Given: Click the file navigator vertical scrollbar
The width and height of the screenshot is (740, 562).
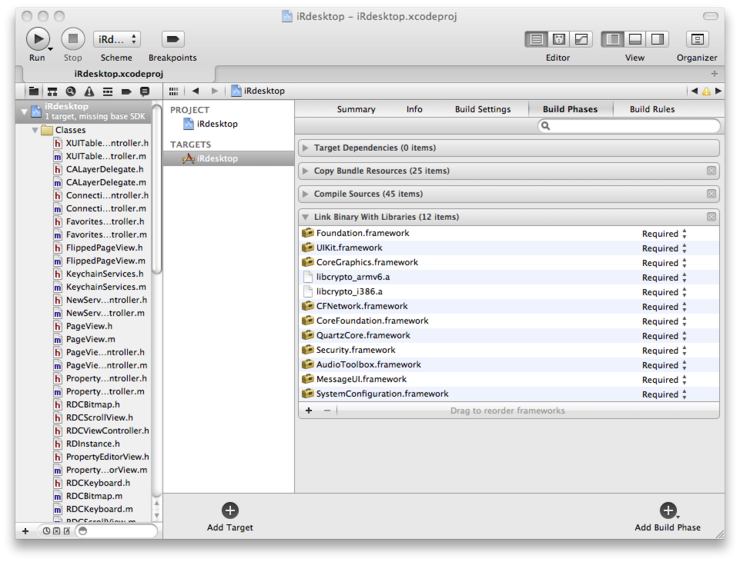Looking at the screenshot, I should (x=157, y=189).
